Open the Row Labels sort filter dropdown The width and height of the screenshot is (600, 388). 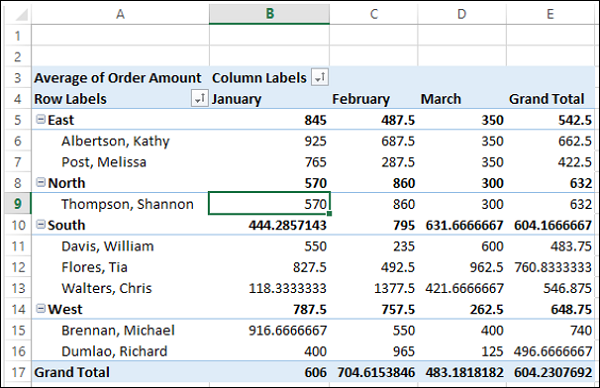tap(199, 98)
